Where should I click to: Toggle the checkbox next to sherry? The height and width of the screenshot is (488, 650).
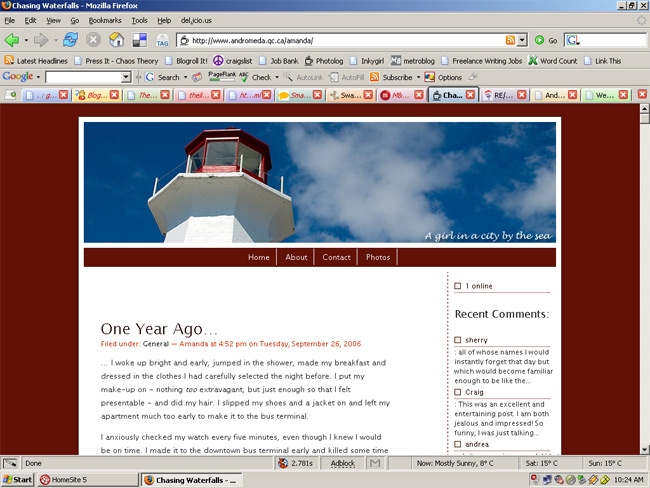458,340
